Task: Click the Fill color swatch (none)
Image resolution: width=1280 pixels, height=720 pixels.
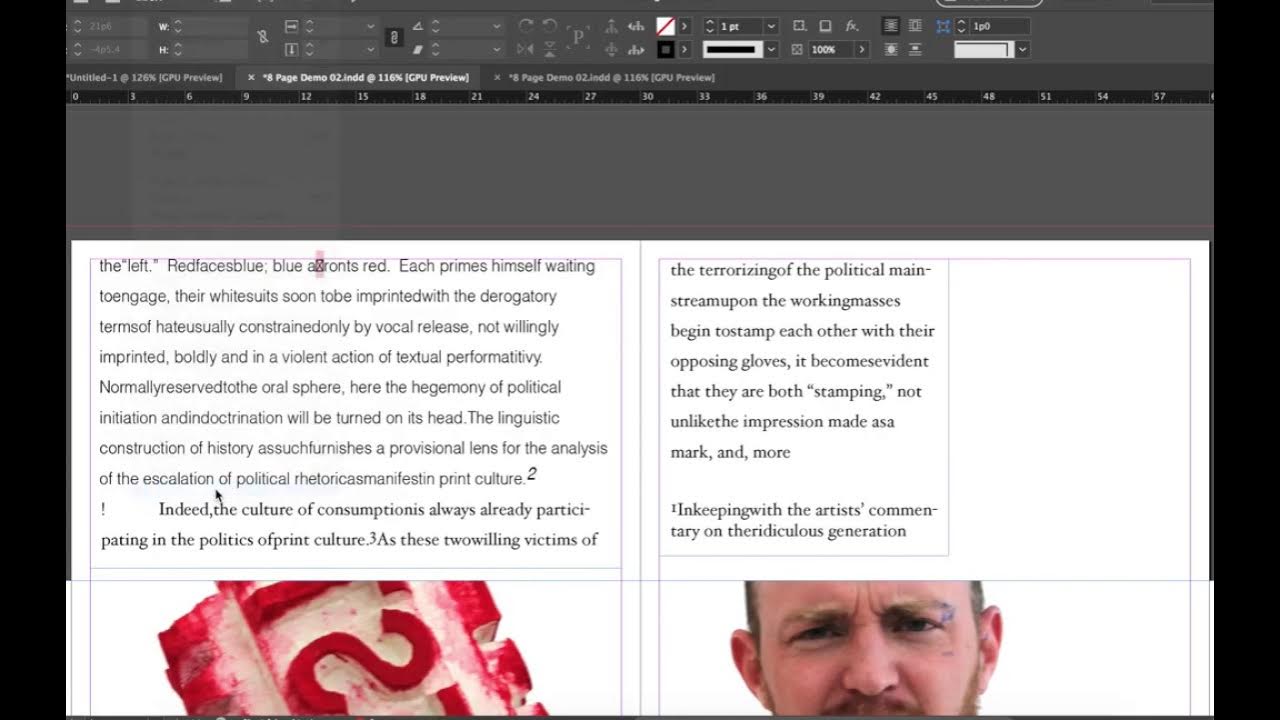Action: 666,26
